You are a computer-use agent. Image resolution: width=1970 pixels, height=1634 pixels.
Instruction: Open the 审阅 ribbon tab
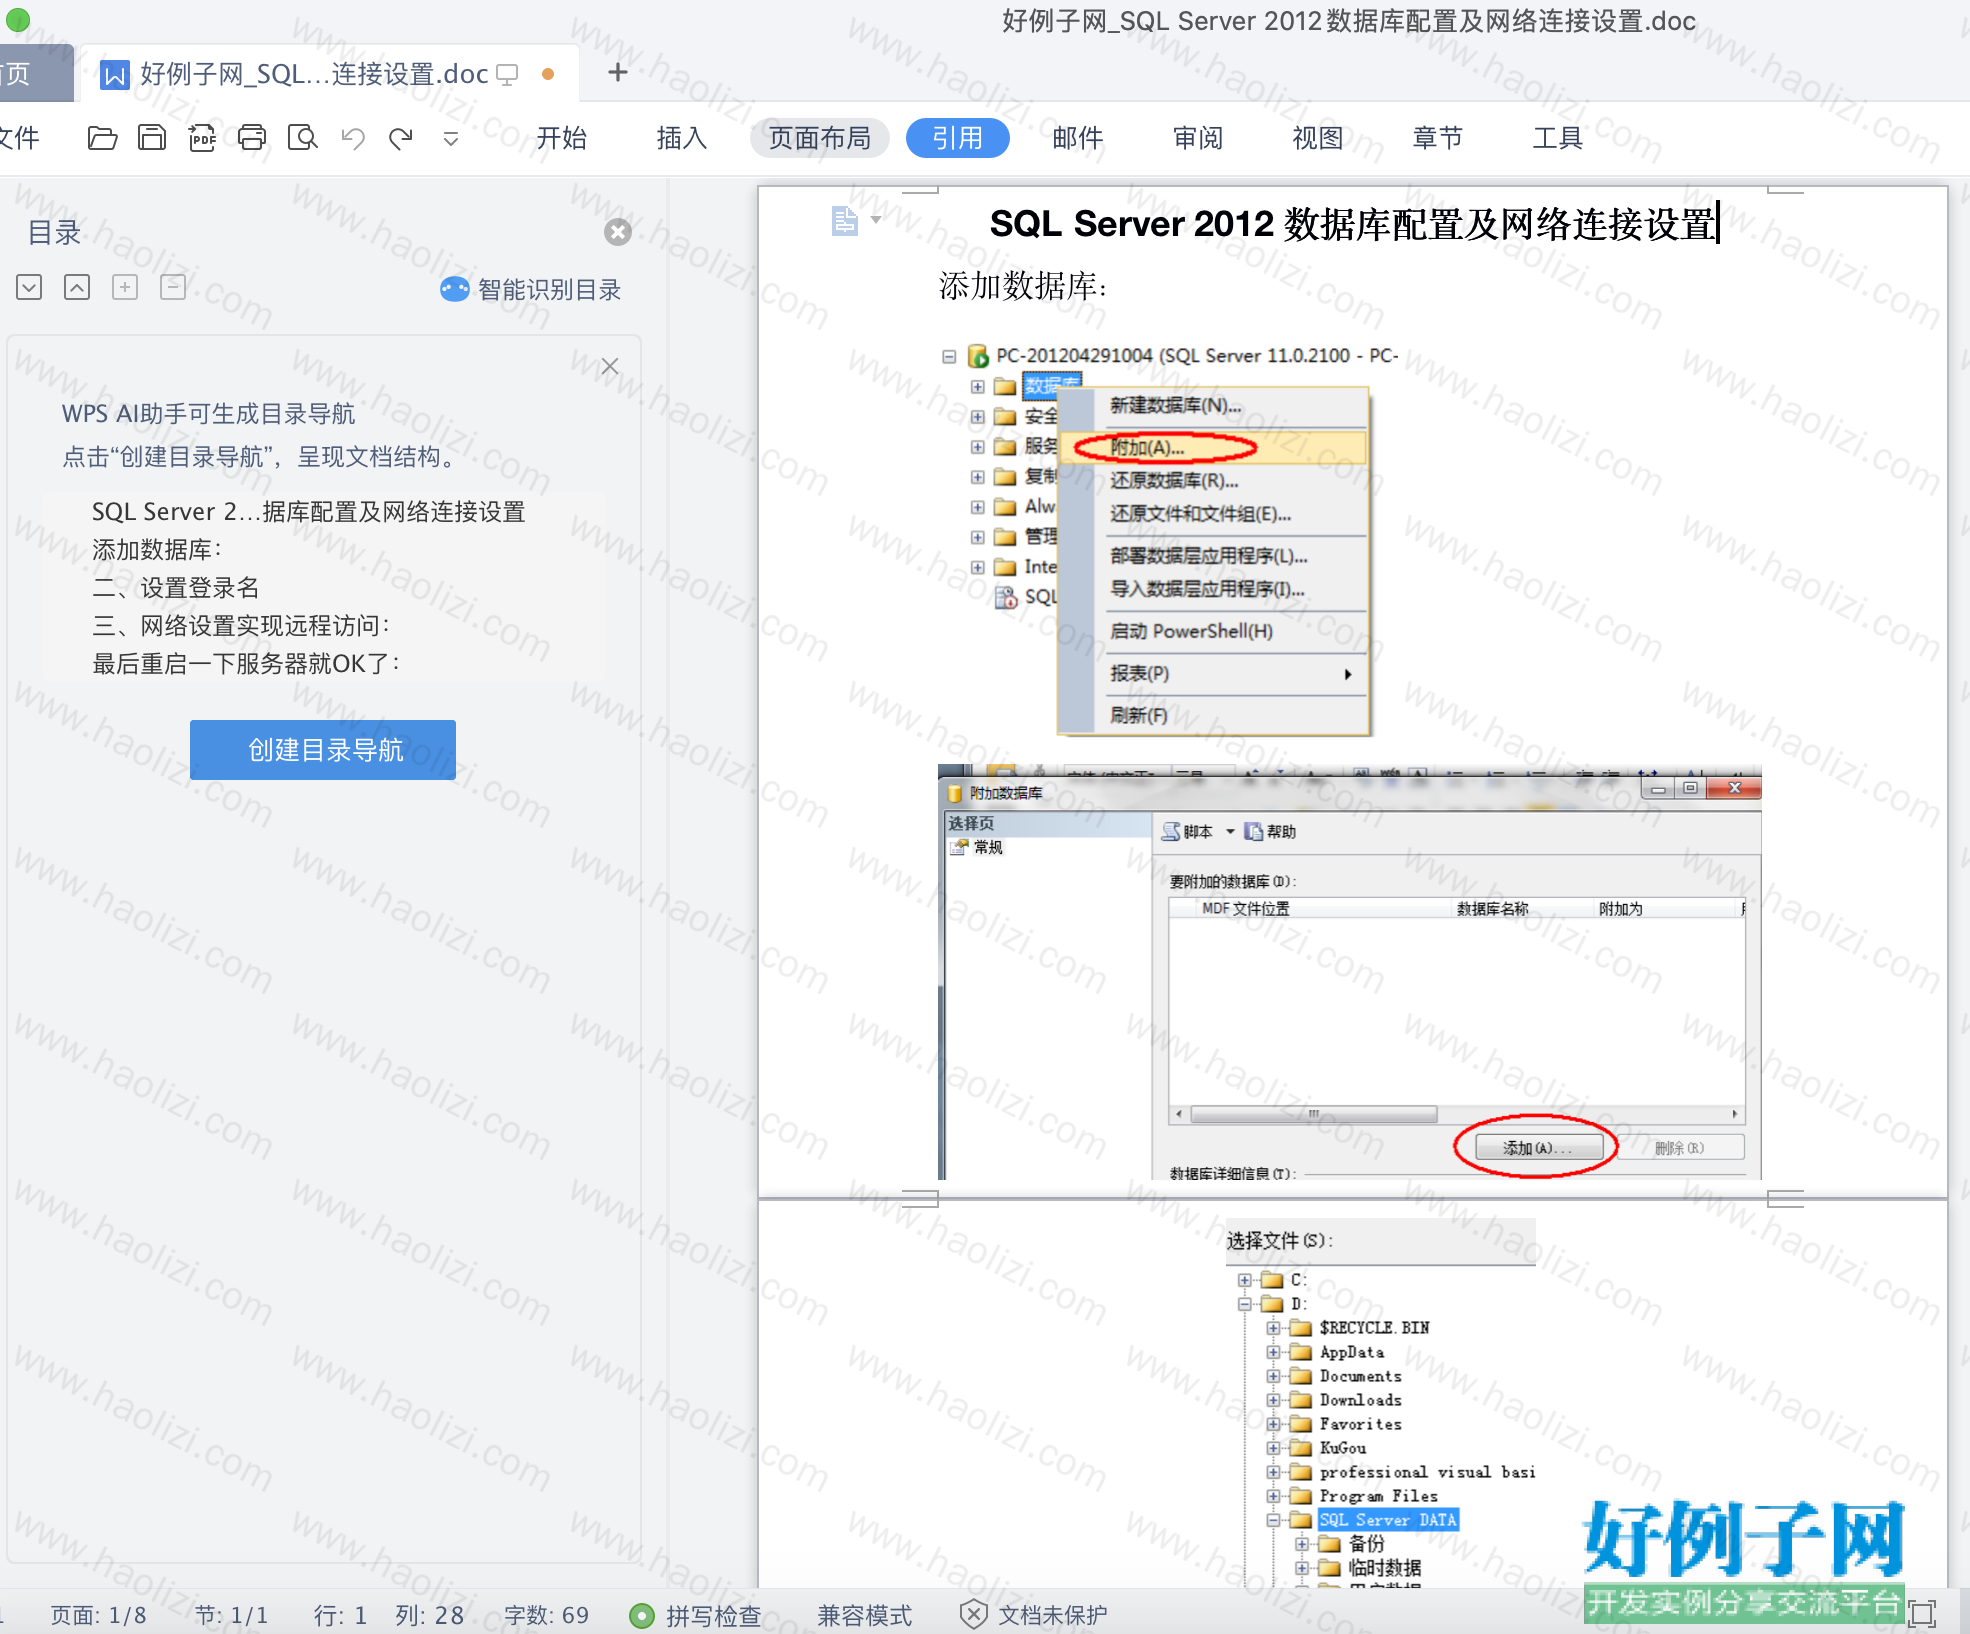pos(1198,138)
